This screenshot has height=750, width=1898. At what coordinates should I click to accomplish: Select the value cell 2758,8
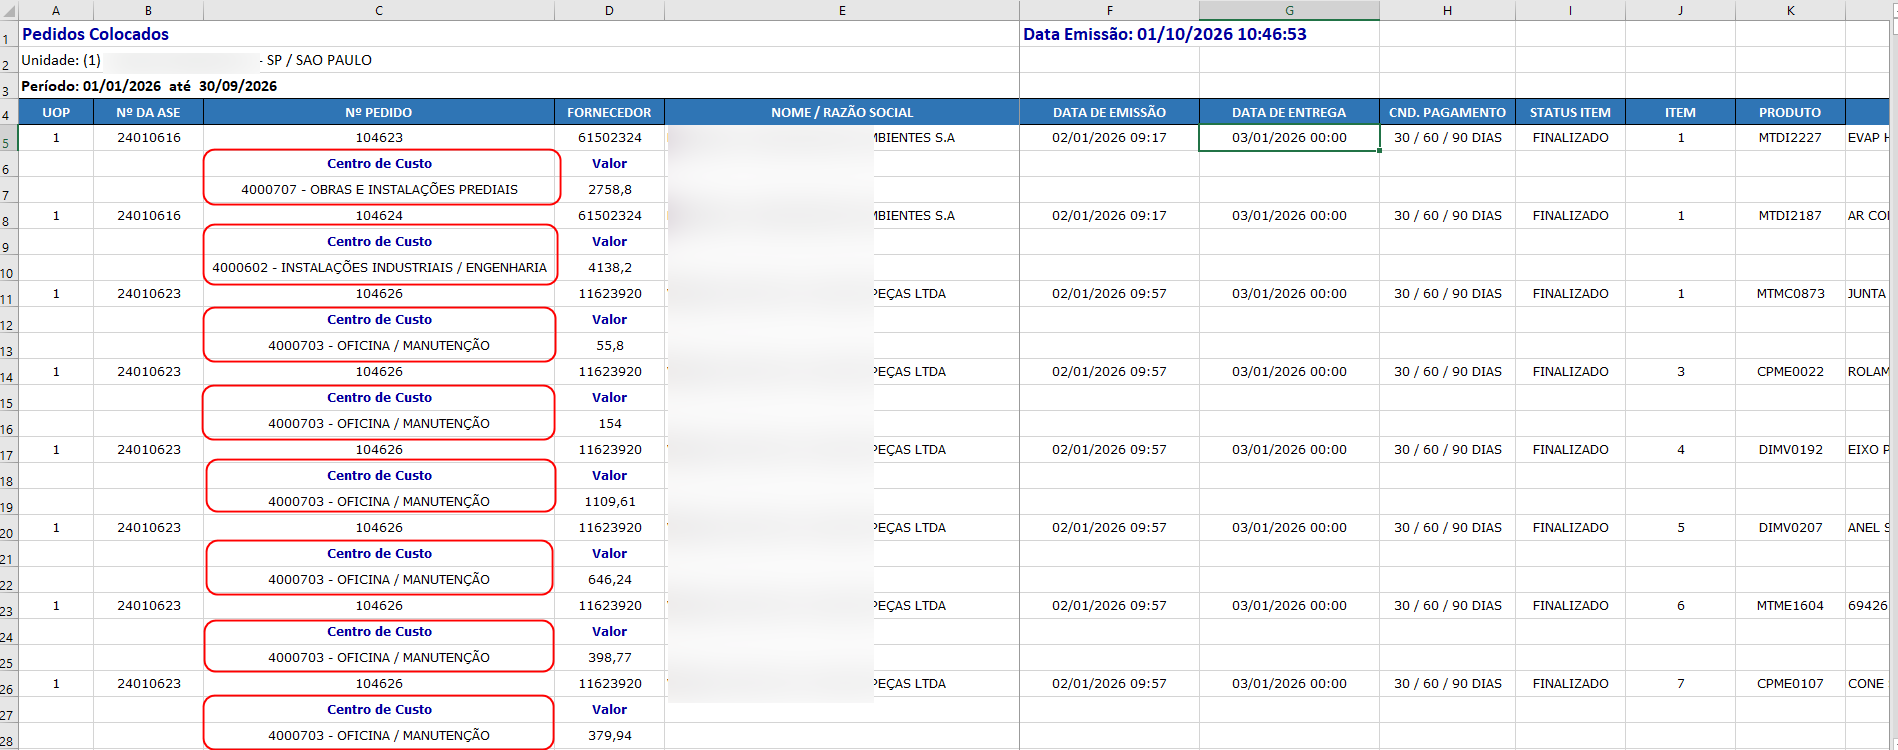(x=609, y=190)
